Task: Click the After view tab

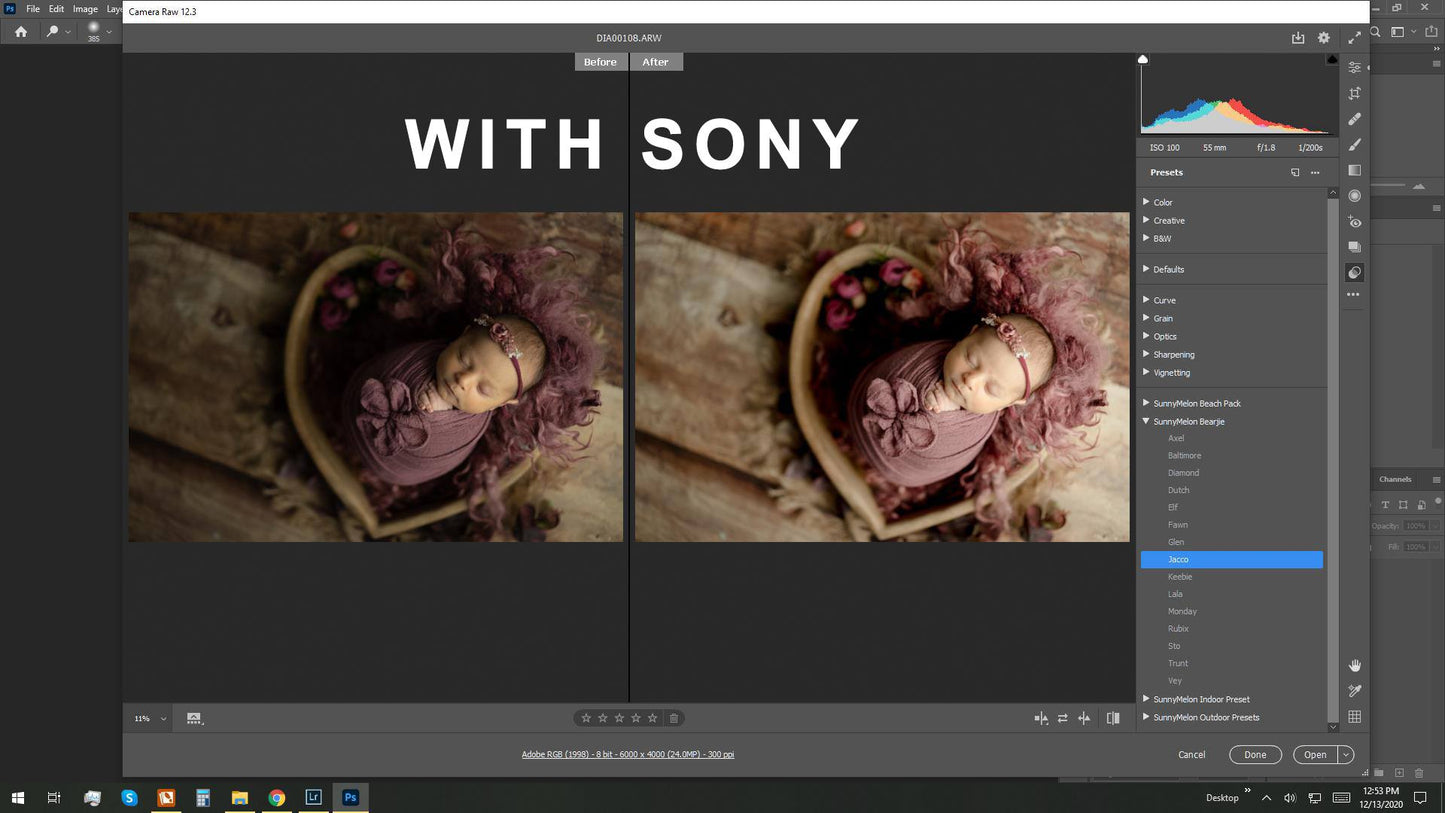Action: pos(656,62)
